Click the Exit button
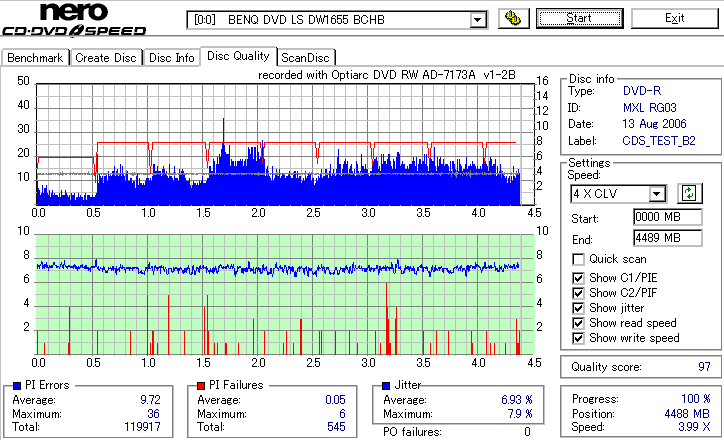Viewport: 724px width, 441px height. 675,18
